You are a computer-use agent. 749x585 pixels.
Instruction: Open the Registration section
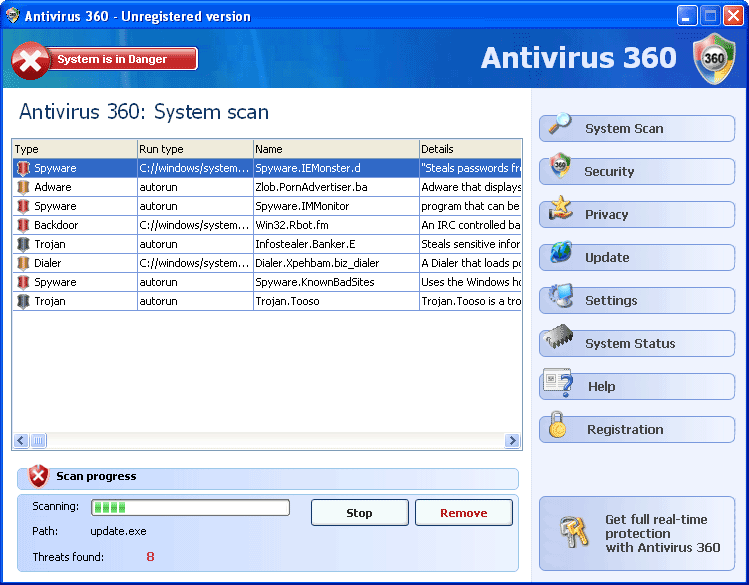637,429
